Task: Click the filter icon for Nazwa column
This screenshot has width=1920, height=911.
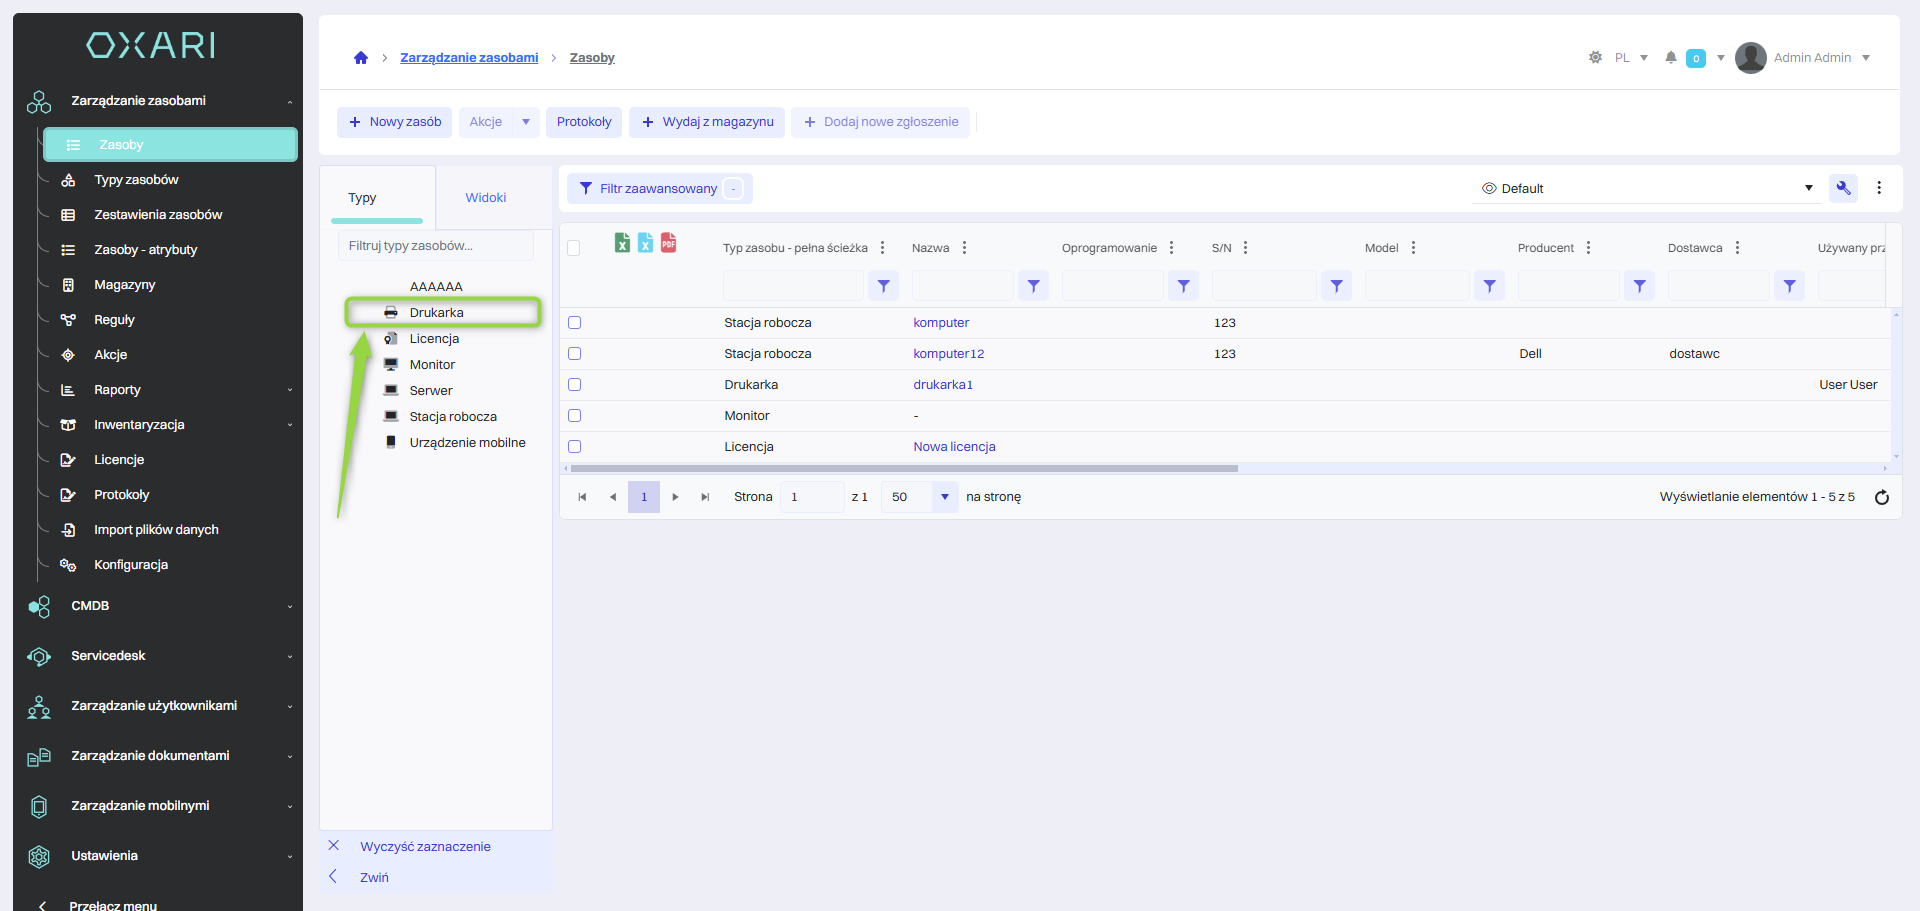Action: 1033,286
